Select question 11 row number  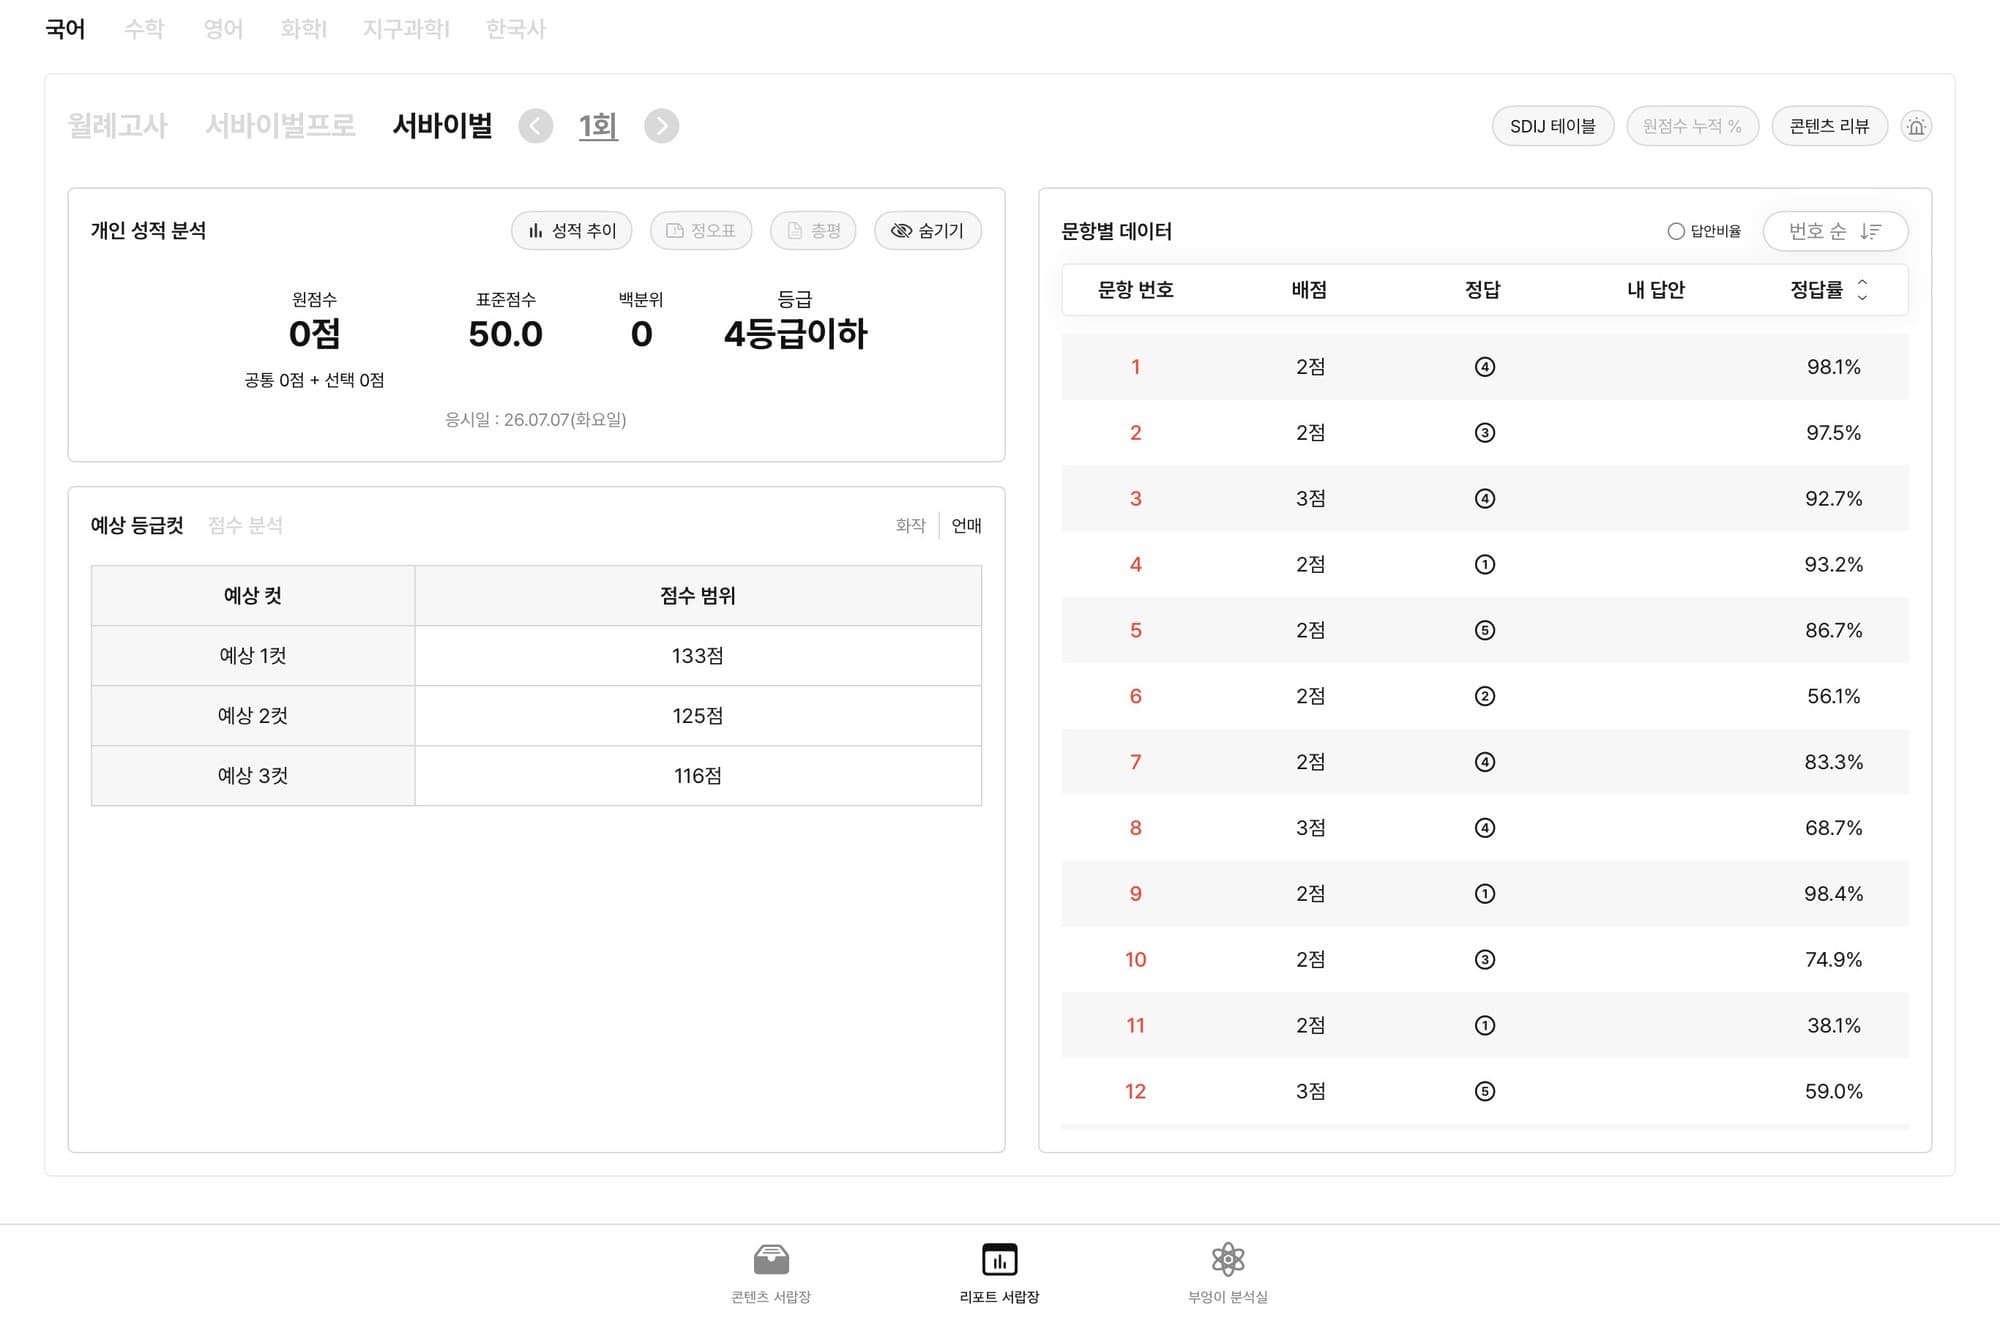tap(1136, 1025)
